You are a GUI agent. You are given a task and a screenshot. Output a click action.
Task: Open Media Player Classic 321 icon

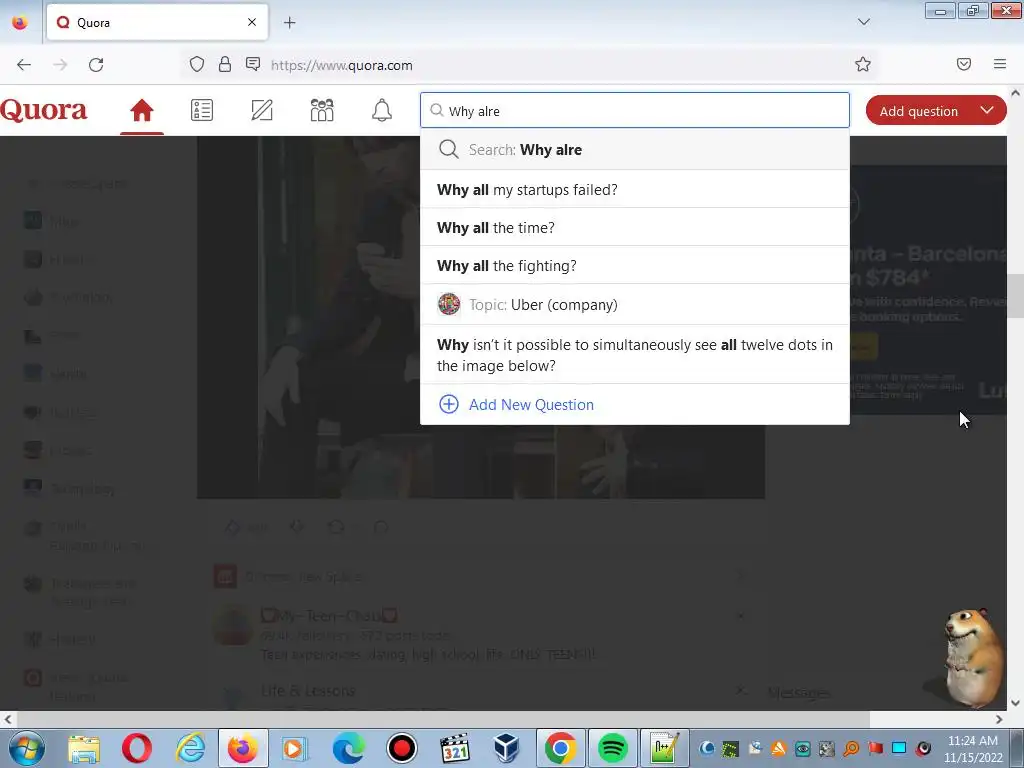455,748
